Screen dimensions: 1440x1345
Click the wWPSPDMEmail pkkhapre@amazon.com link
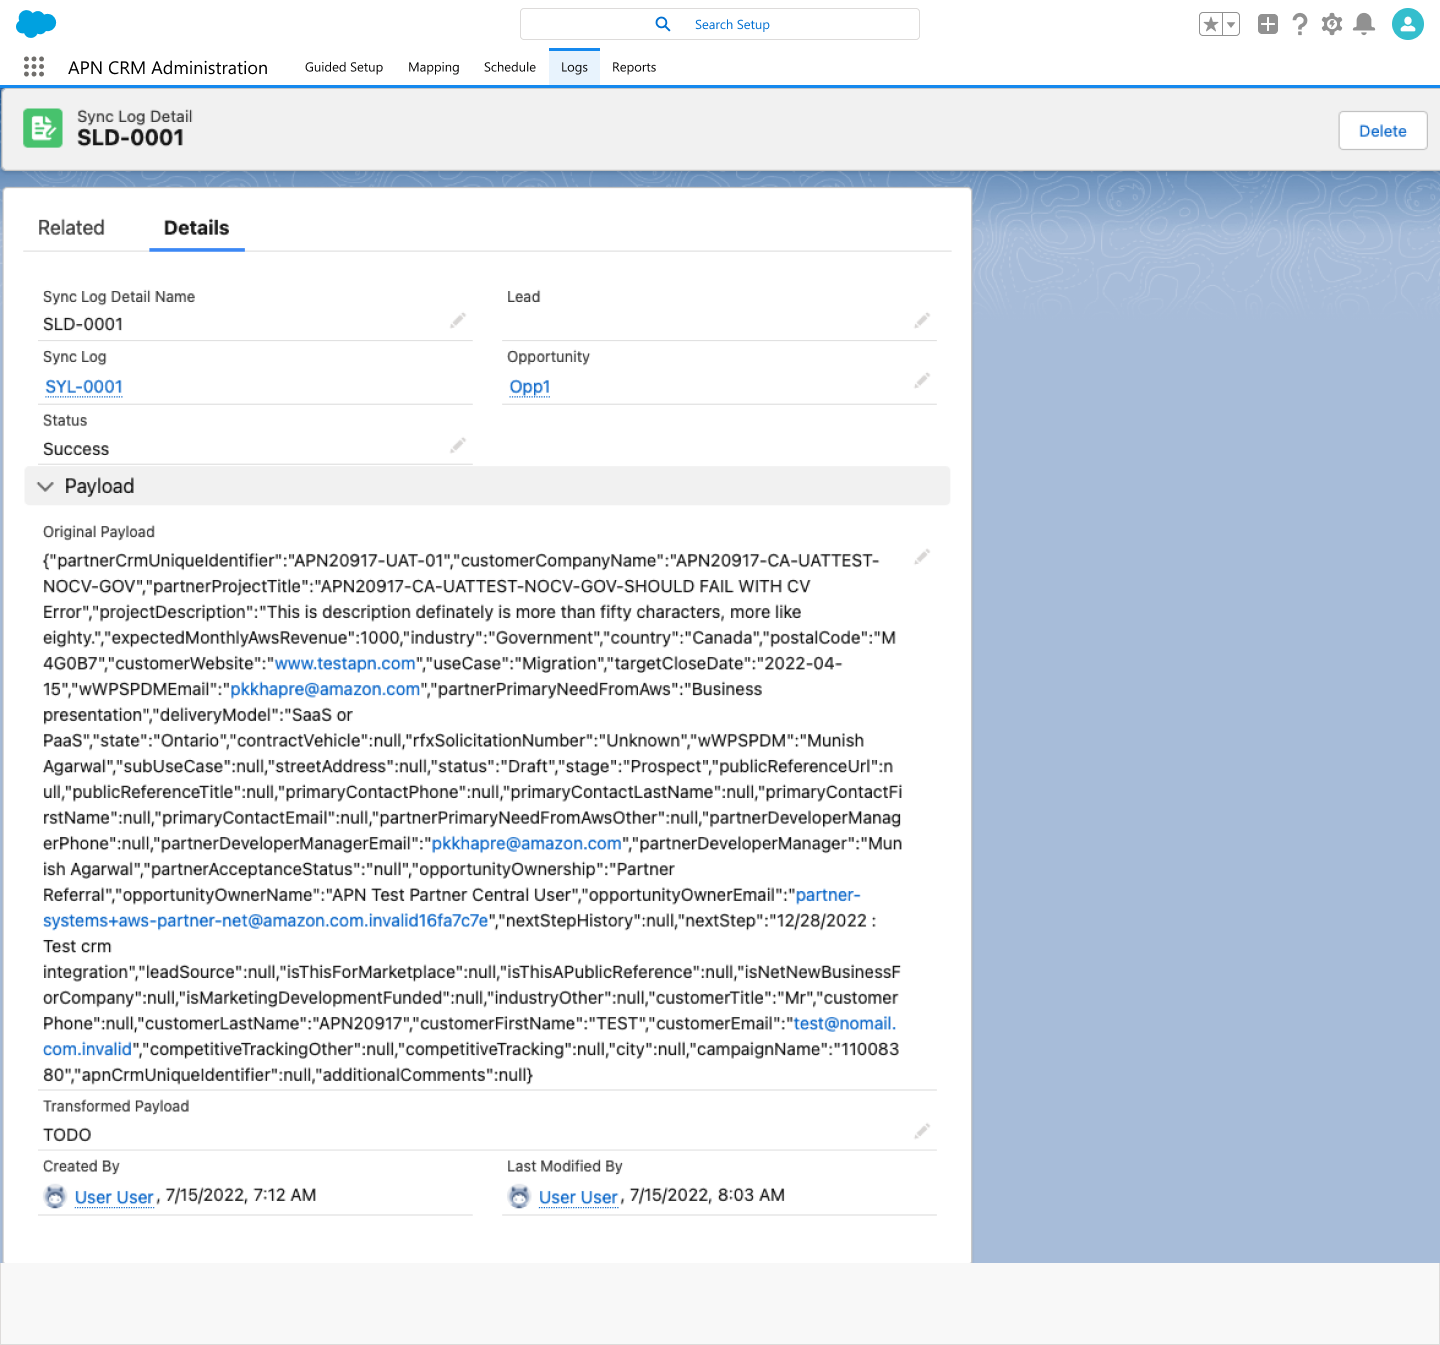tap(325, 689)
